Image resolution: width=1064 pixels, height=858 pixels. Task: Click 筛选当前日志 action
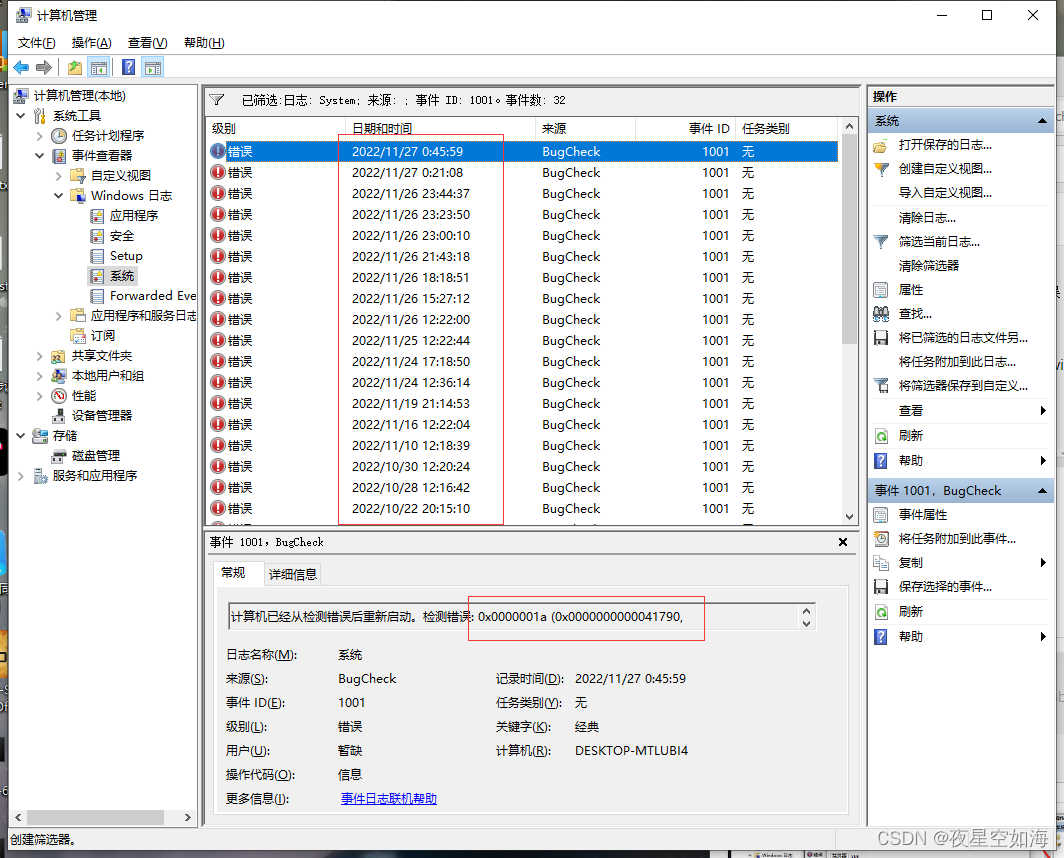pos(939,242)
